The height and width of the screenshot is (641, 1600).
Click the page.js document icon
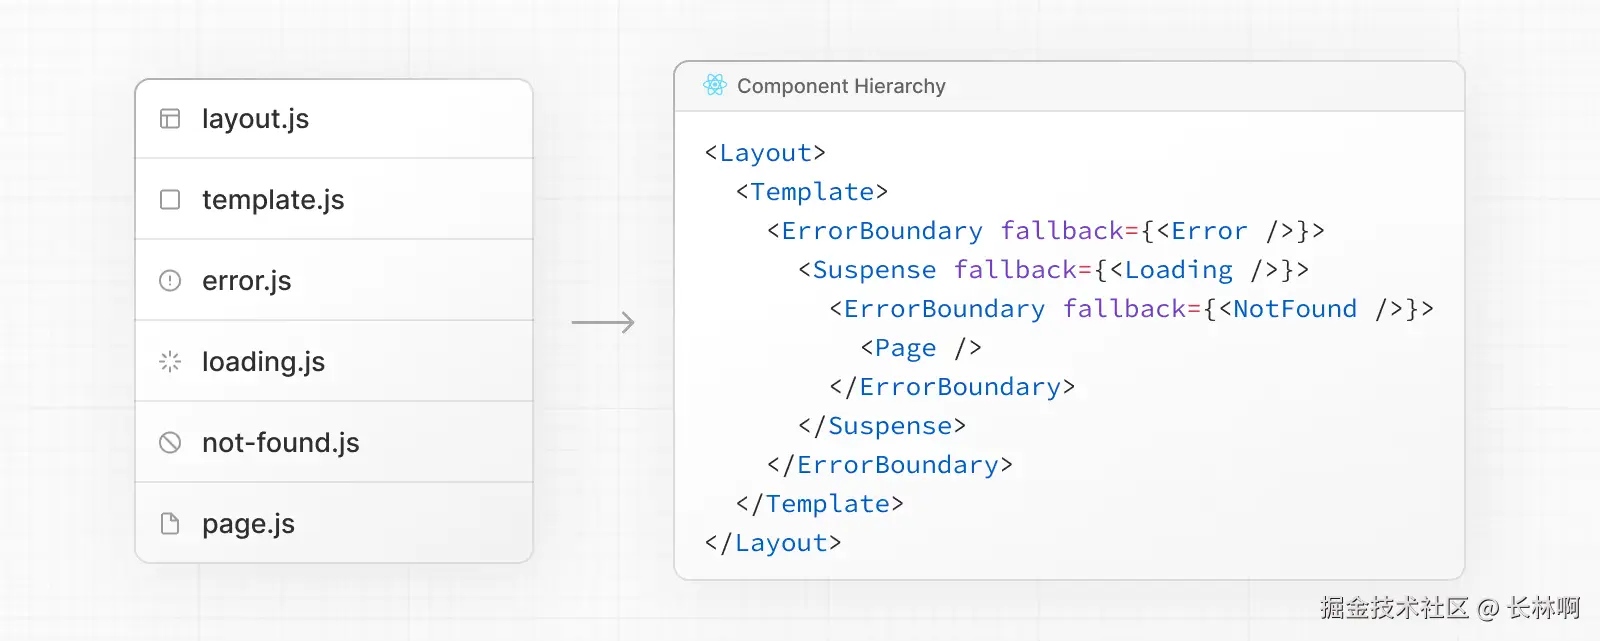pos(170,524)
